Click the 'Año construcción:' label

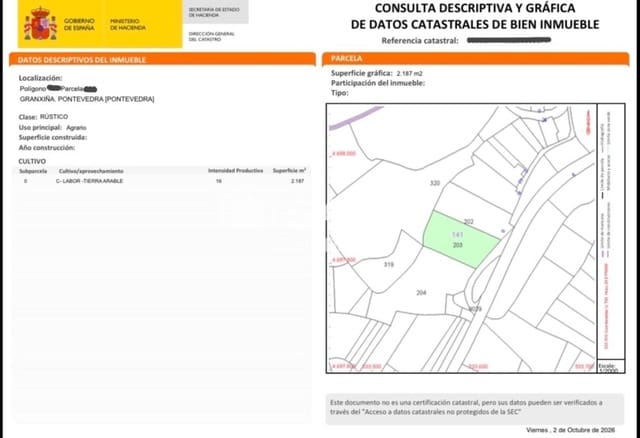[47, 148]
